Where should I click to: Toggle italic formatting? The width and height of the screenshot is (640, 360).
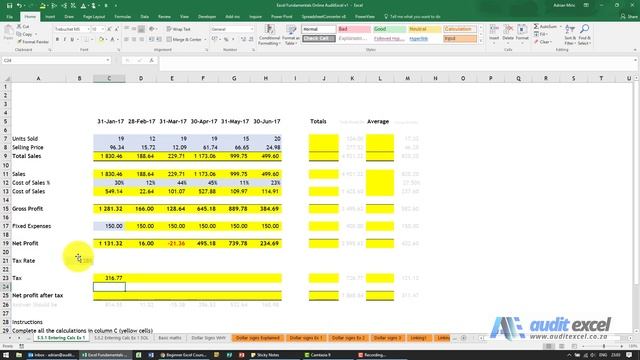(64, 40)
